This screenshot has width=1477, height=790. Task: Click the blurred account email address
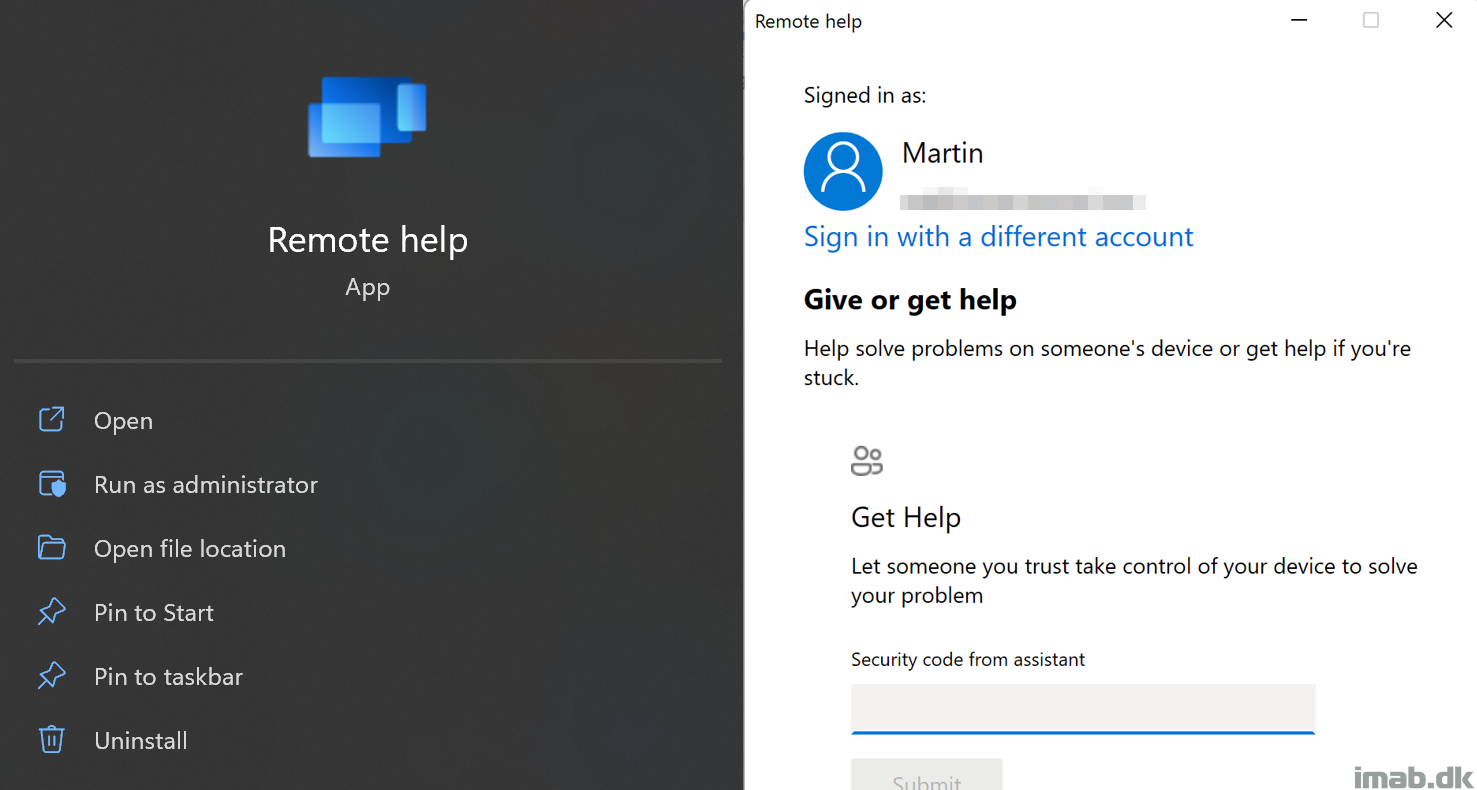1023,198
